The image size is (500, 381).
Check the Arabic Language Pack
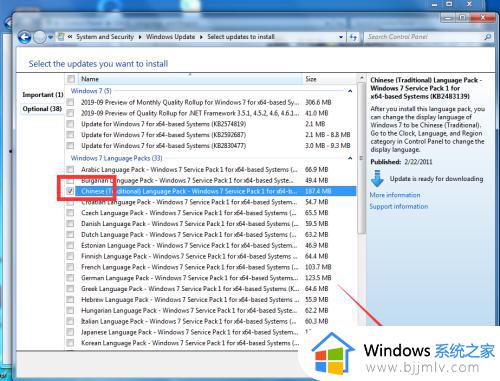pos(70,169)
